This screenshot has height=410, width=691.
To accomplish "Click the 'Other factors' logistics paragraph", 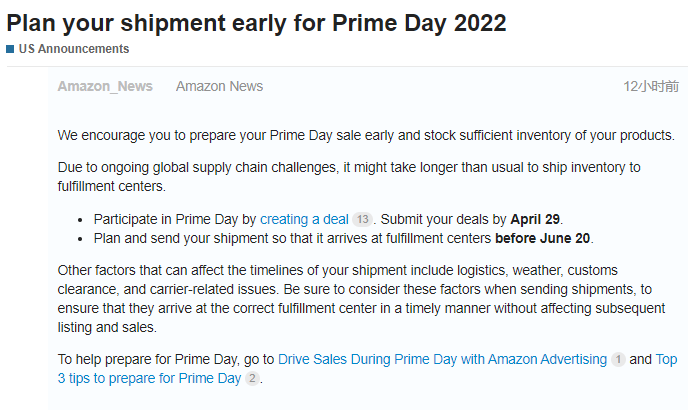I will tap(361, 298).
